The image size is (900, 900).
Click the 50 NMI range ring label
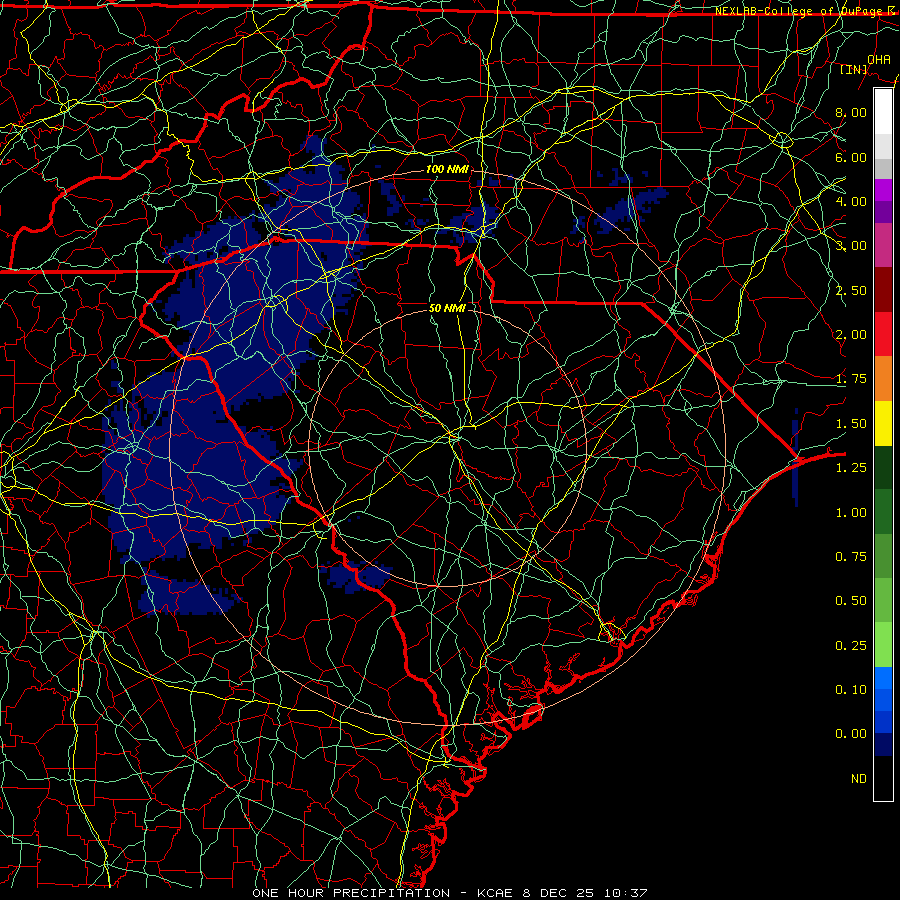pos(447,308)
